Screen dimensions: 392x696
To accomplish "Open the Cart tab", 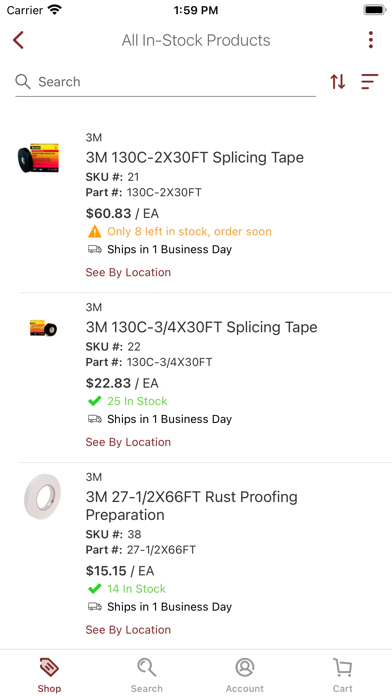I will point(343,675).
